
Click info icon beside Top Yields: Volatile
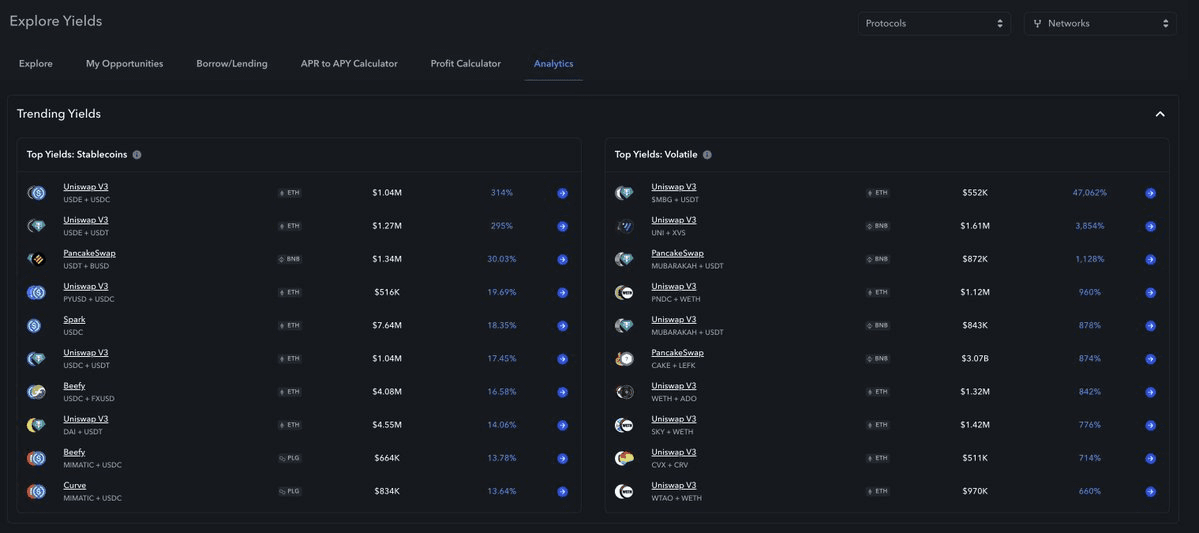[707, 155]
